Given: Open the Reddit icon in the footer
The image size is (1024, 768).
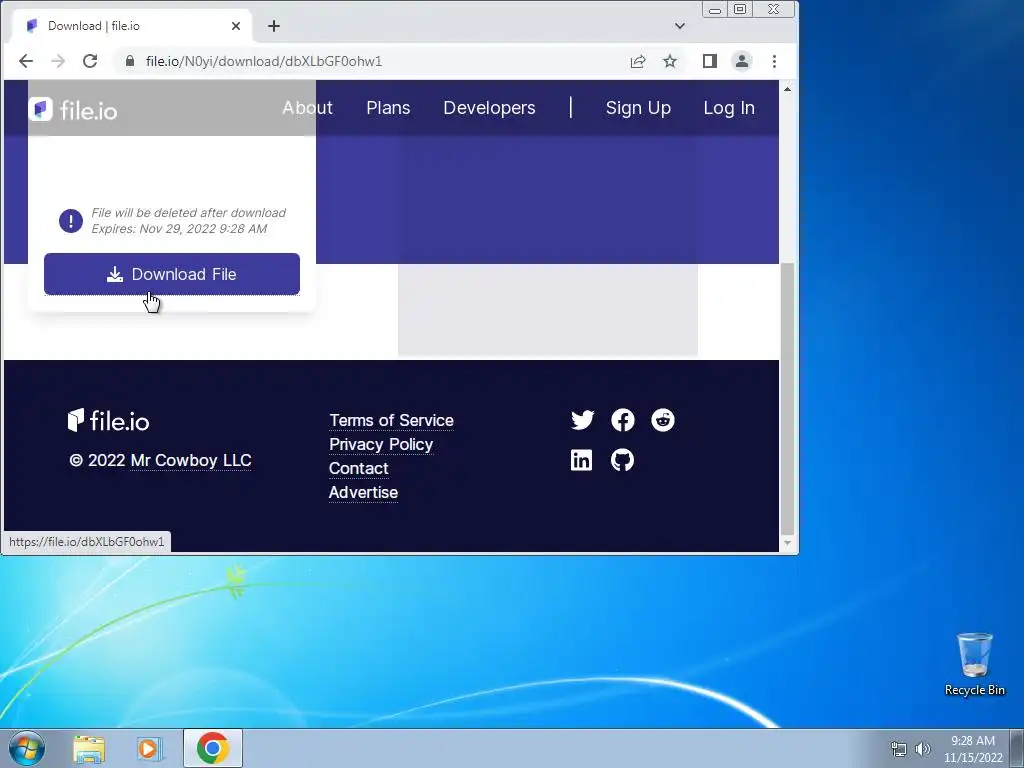Looking at the screenshot, I should pyautogui.click(x=663, y=420).
